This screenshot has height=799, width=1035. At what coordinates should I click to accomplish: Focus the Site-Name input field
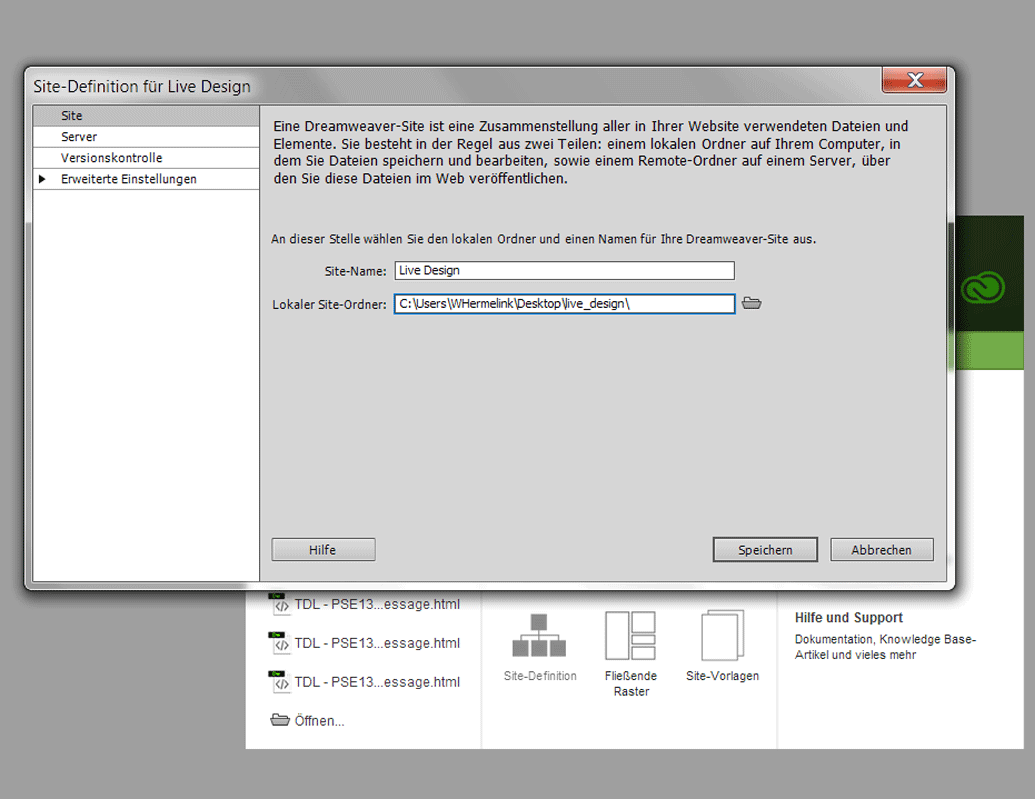(x=564, y=271)
